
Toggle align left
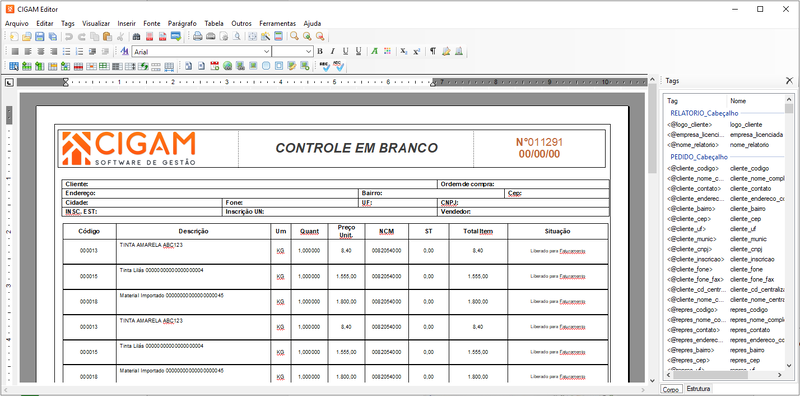[x=28, y=52]
